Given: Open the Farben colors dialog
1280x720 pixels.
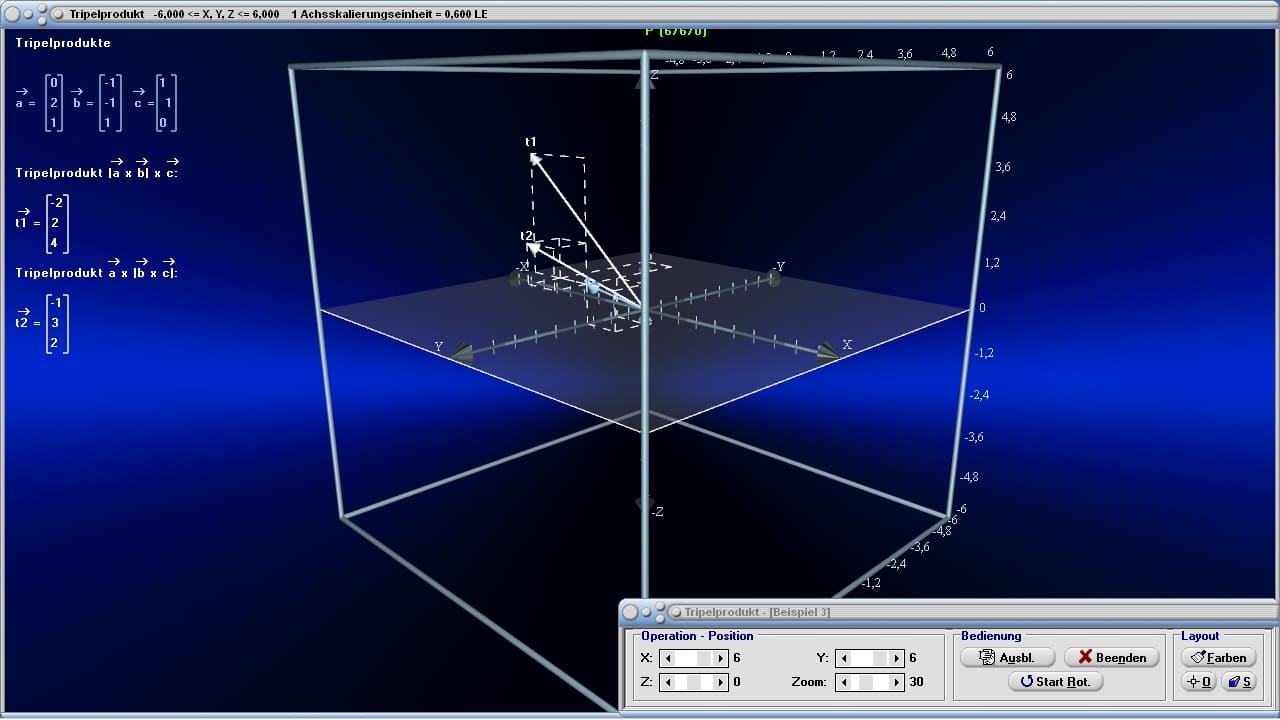Looking at the screenshot, I should click(x=1218, y=657).
